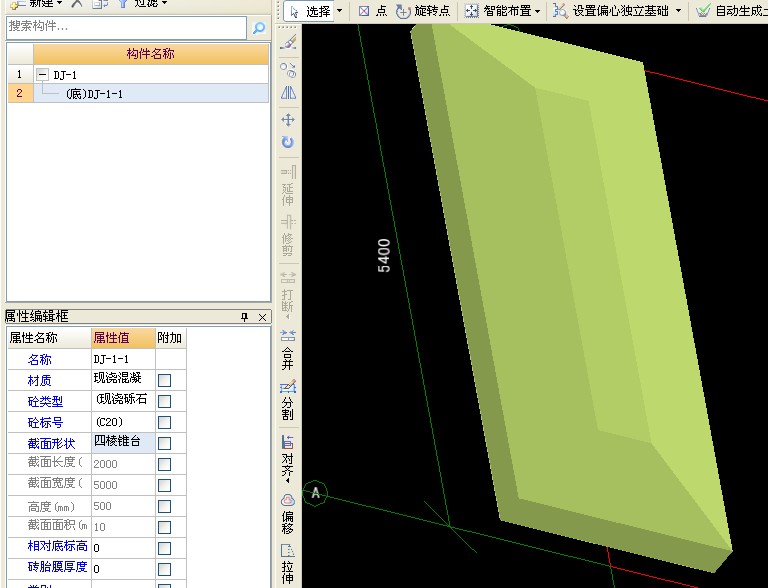
Task: Expand the 对齐 tool flyout arrow
Action: click(288, 481)
